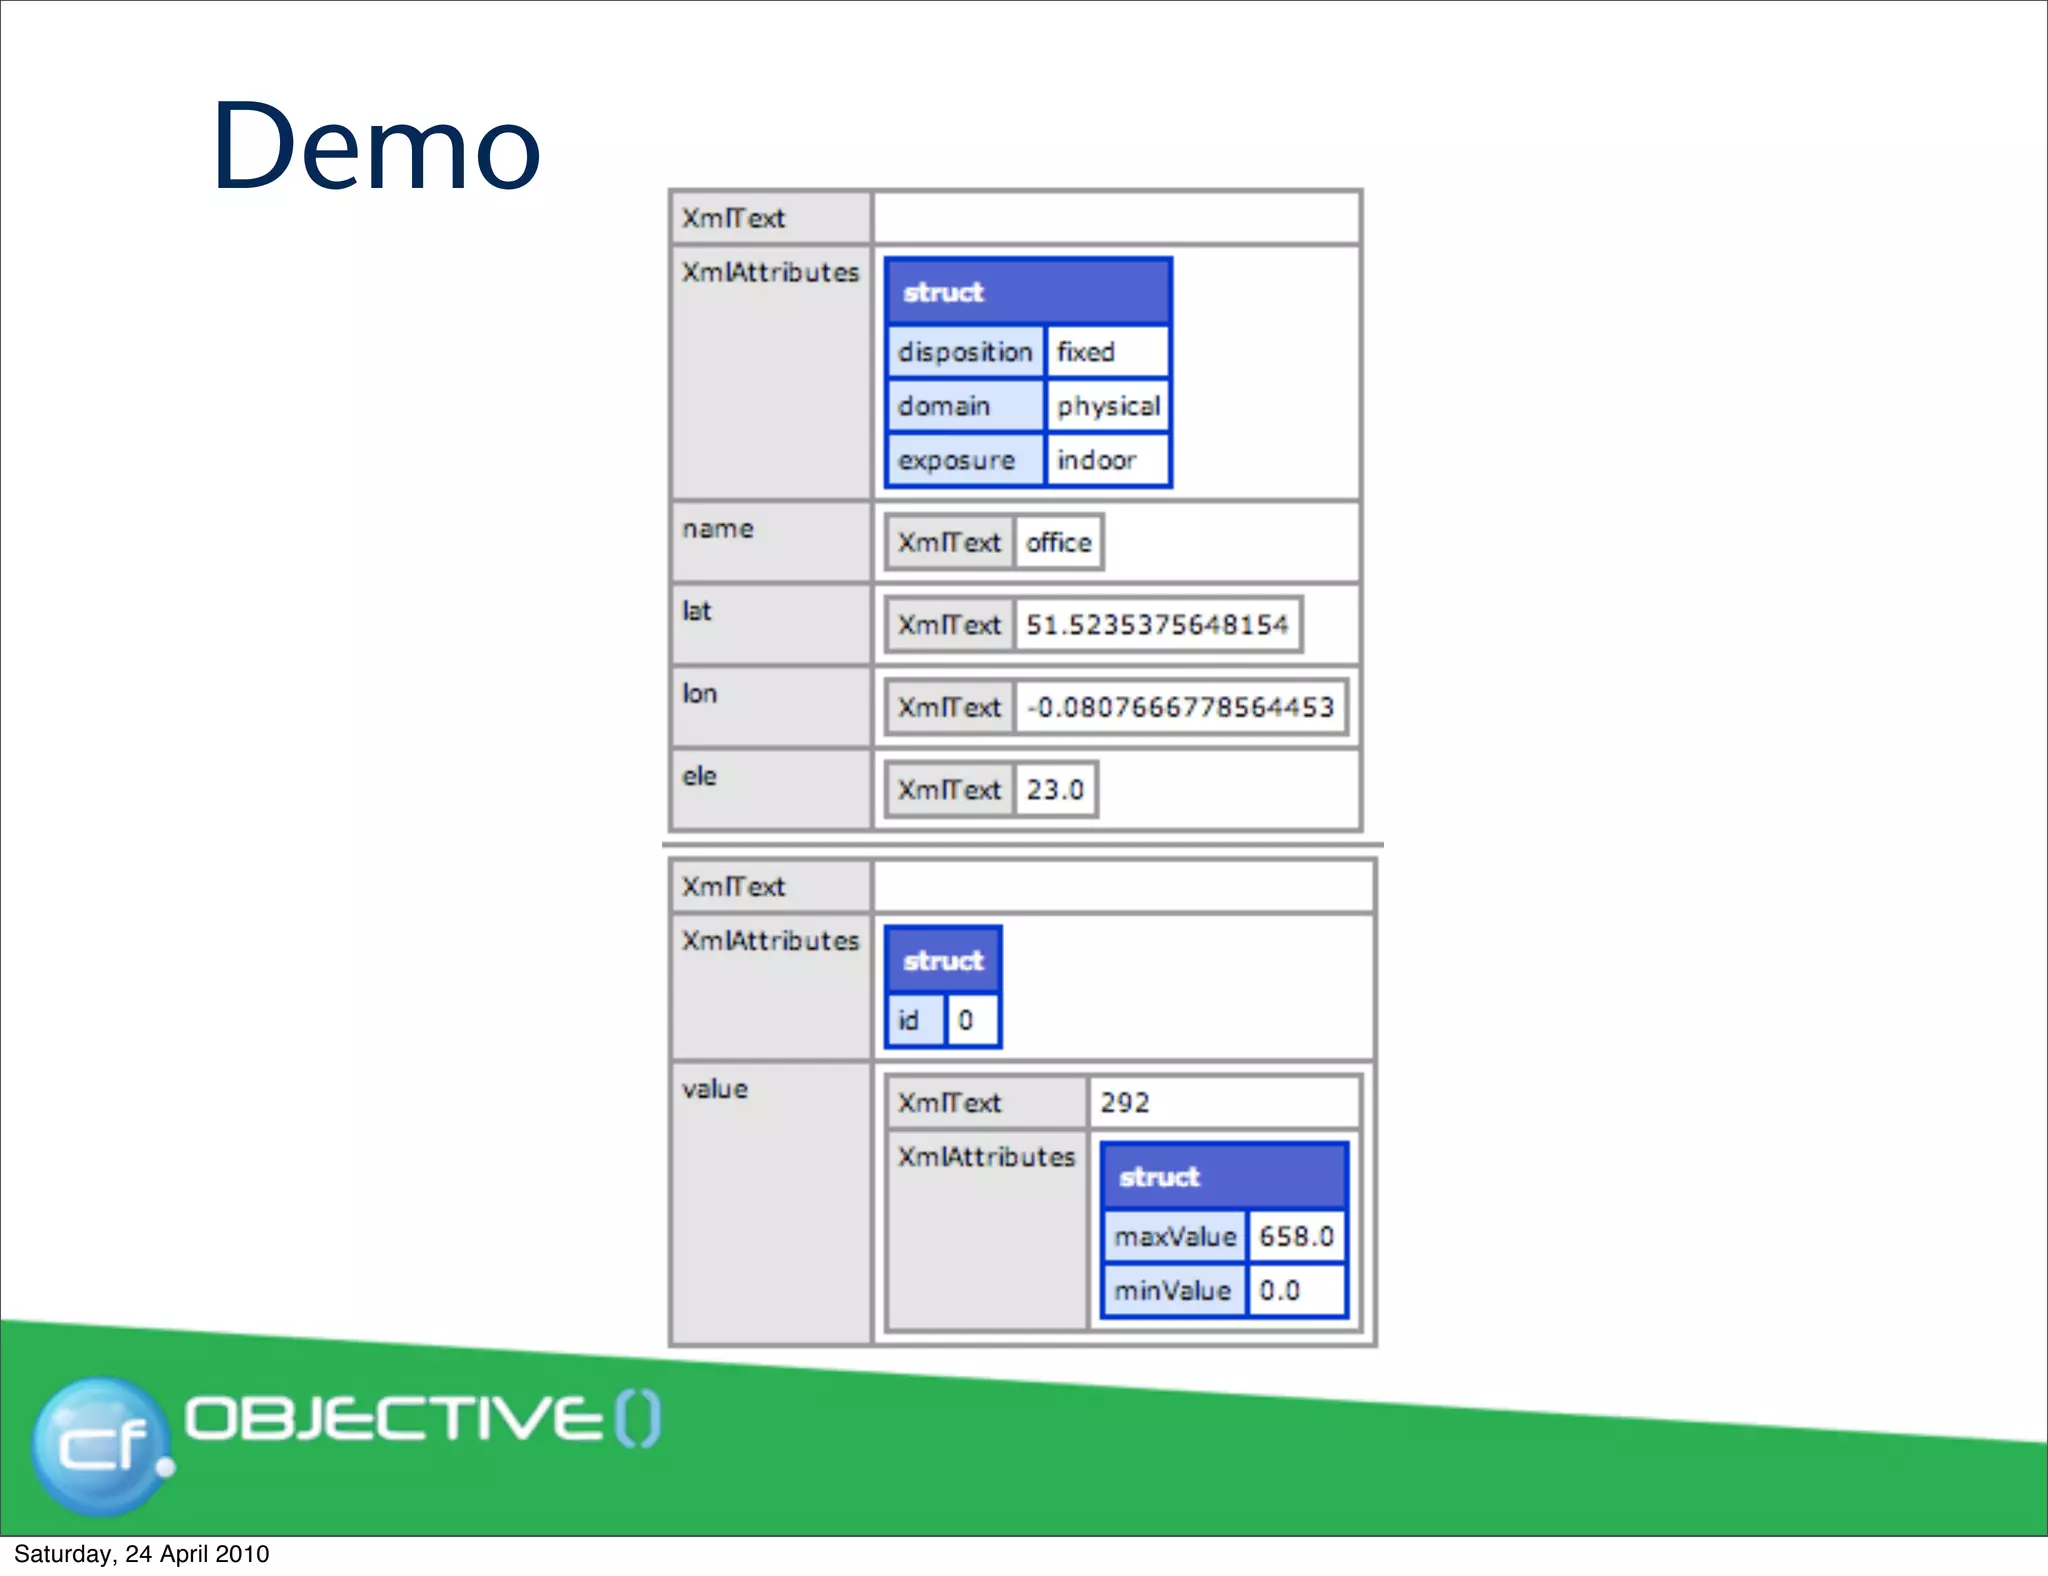Image resolution: width=2048 pixels, height=1576 pixels.
Task: Click the longitude value -0.0807666778564453
Action: coord(1180,707)
